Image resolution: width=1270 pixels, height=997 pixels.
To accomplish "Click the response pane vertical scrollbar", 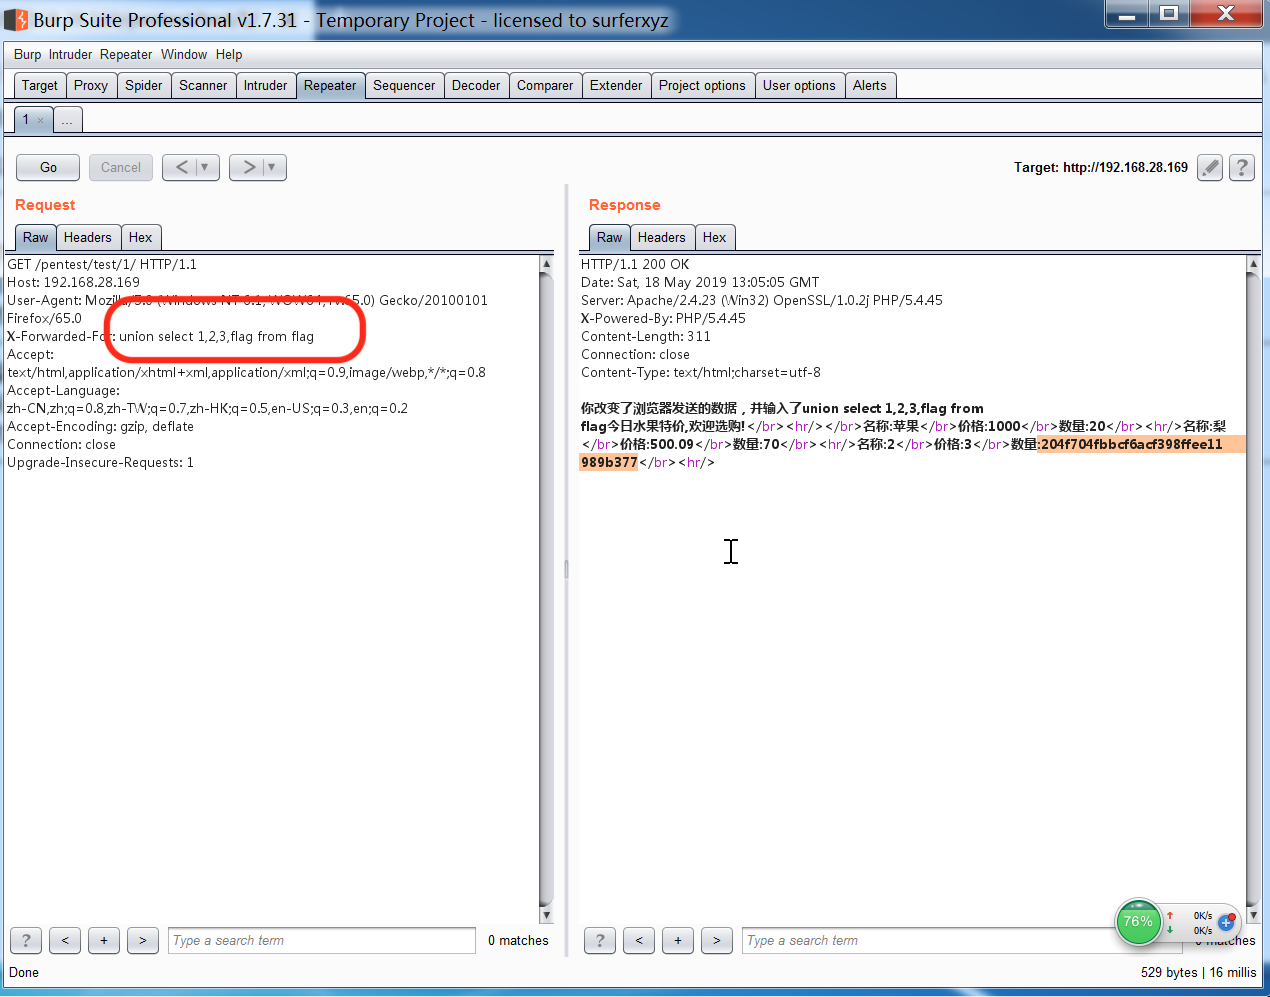I will 1253,589.
